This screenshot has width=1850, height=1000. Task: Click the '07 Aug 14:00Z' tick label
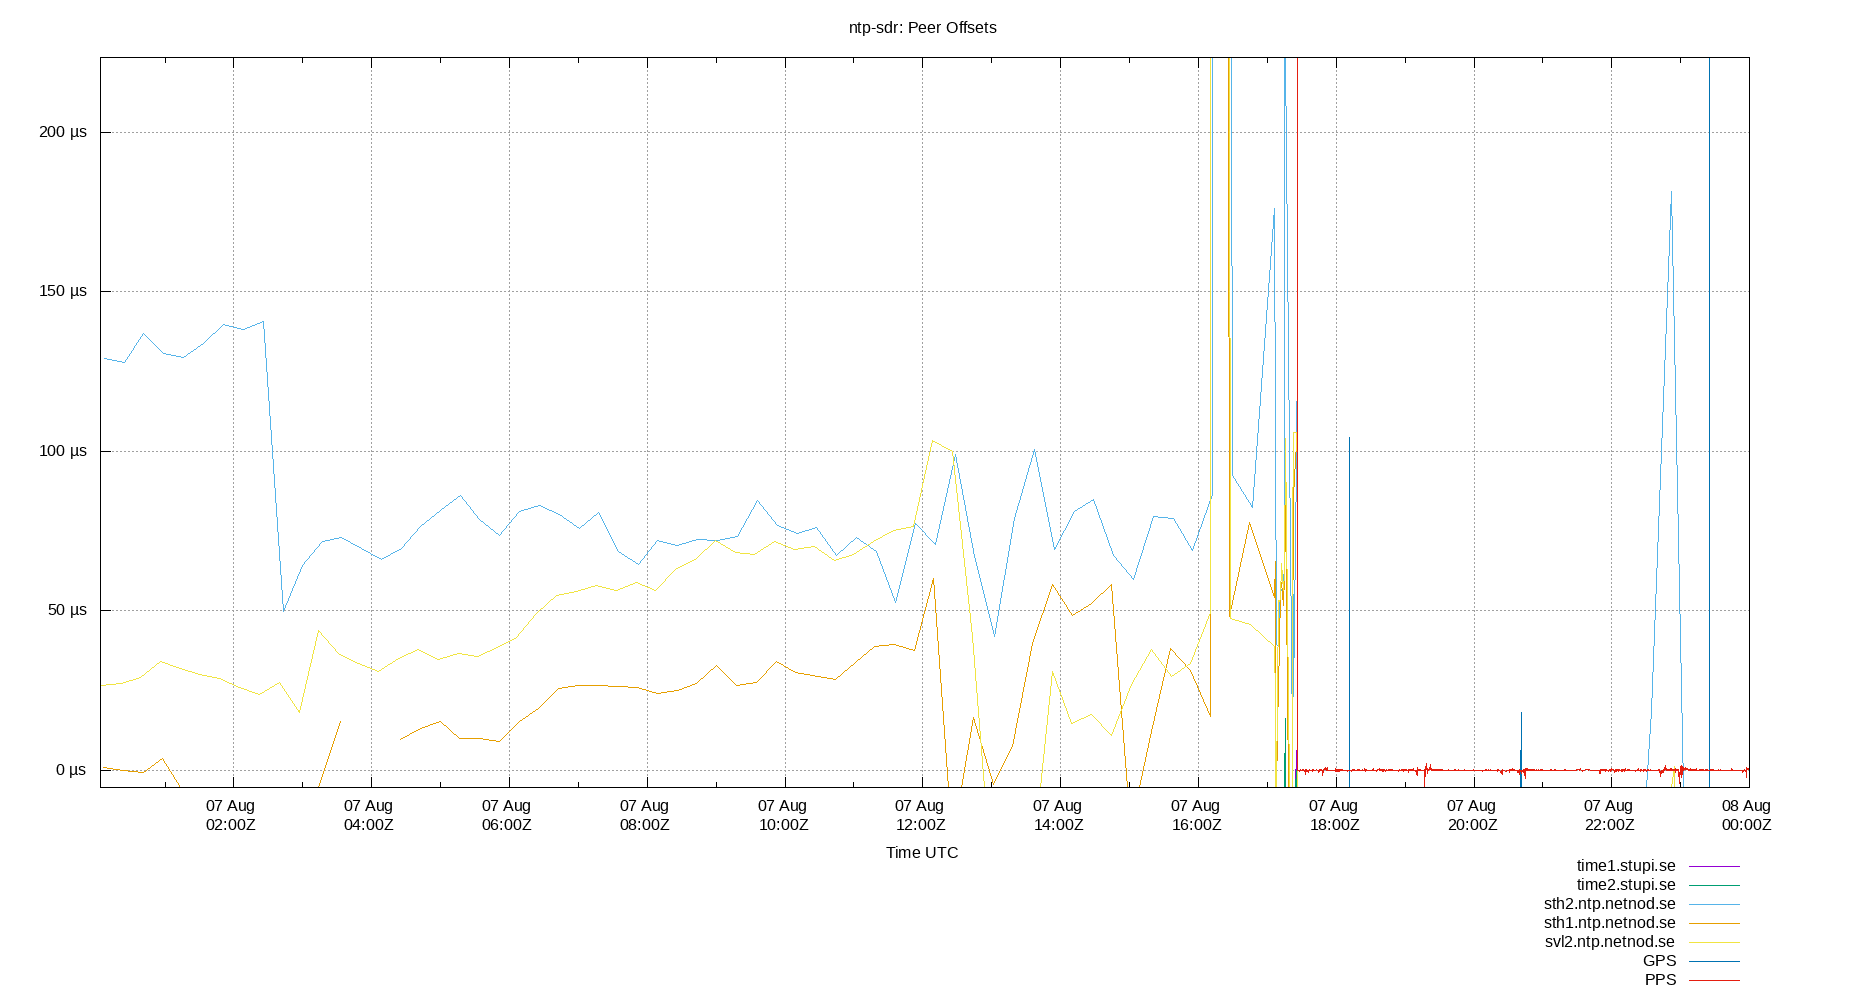1058,815
